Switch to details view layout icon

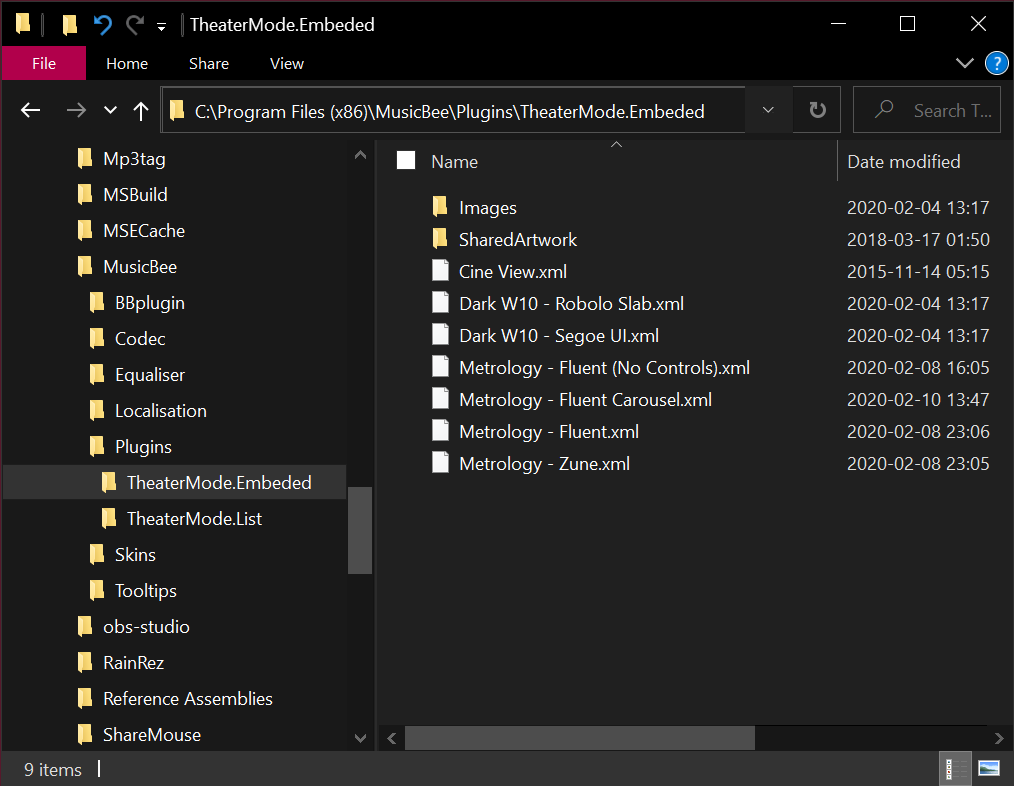(957, 769)
